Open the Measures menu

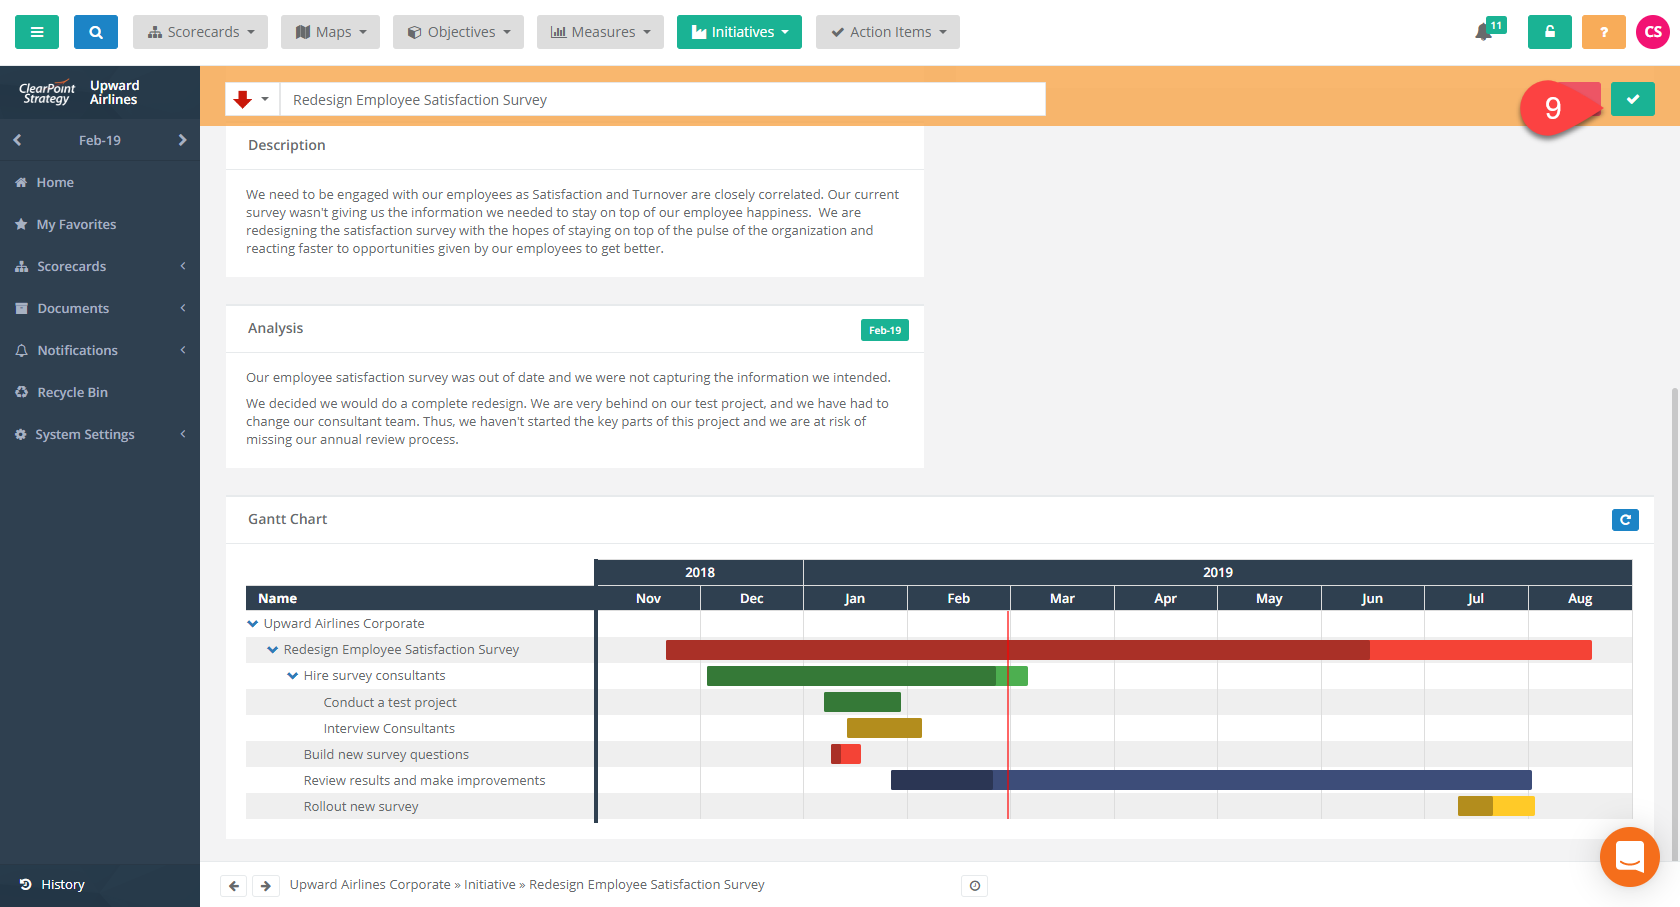tap(600, 31)
